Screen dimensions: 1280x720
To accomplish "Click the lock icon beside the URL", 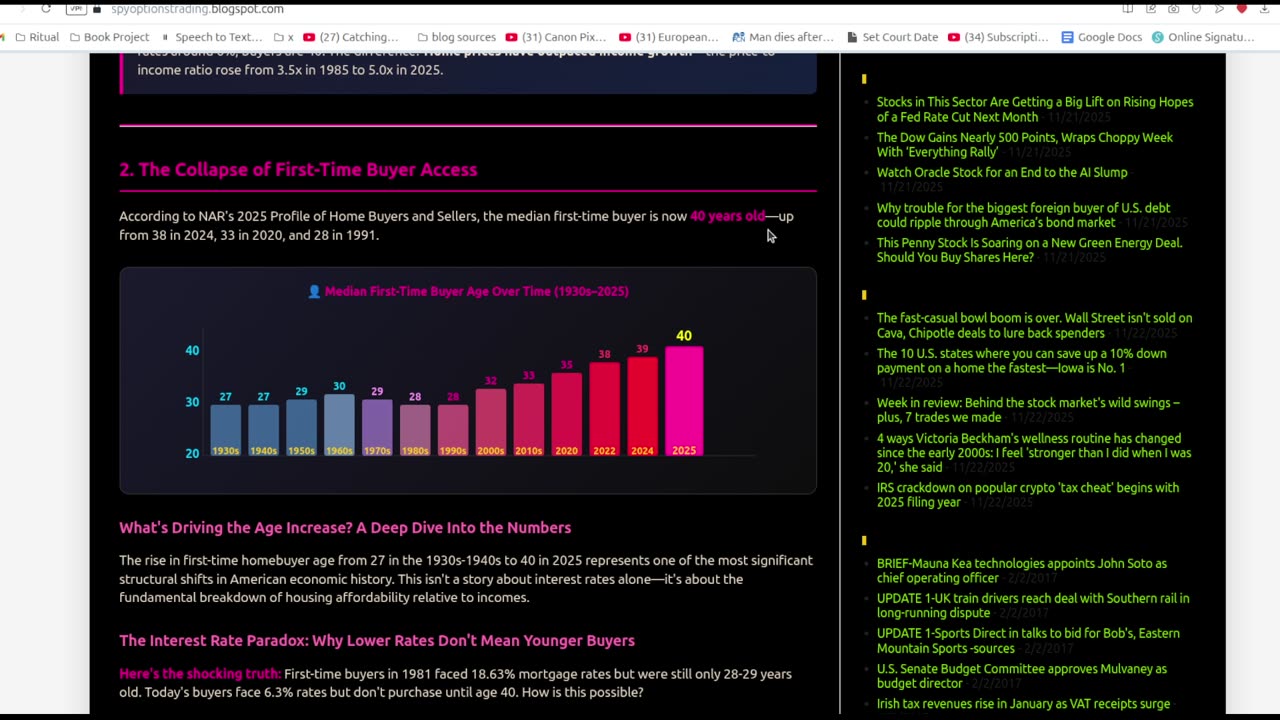I will [97, 9].
